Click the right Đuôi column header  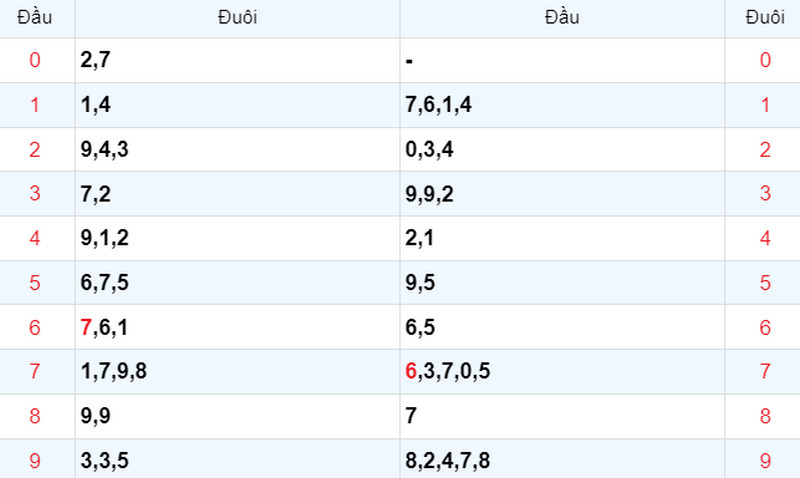pos(765,17)
